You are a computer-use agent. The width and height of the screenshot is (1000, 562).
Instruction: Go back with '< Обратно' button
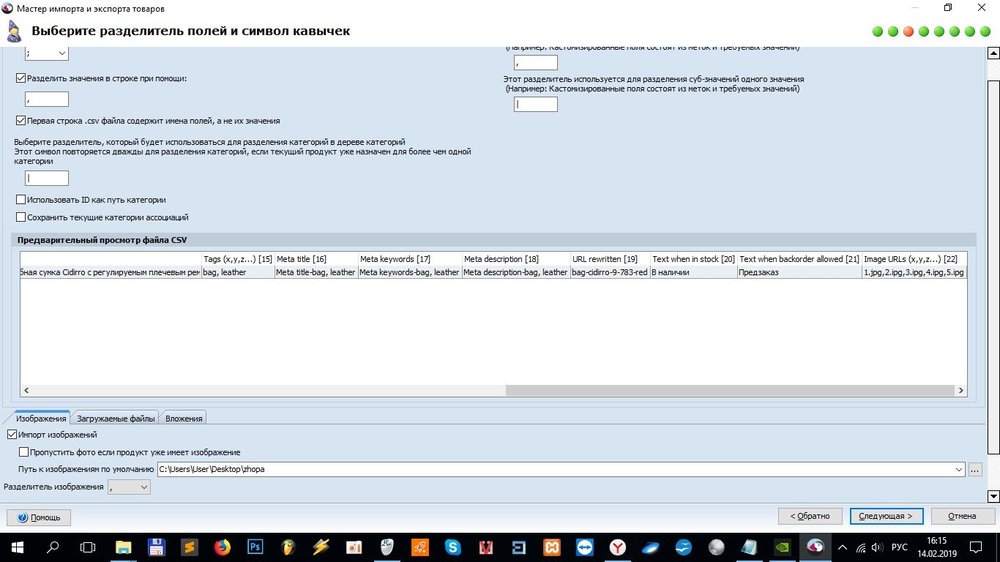coord(810,516)
